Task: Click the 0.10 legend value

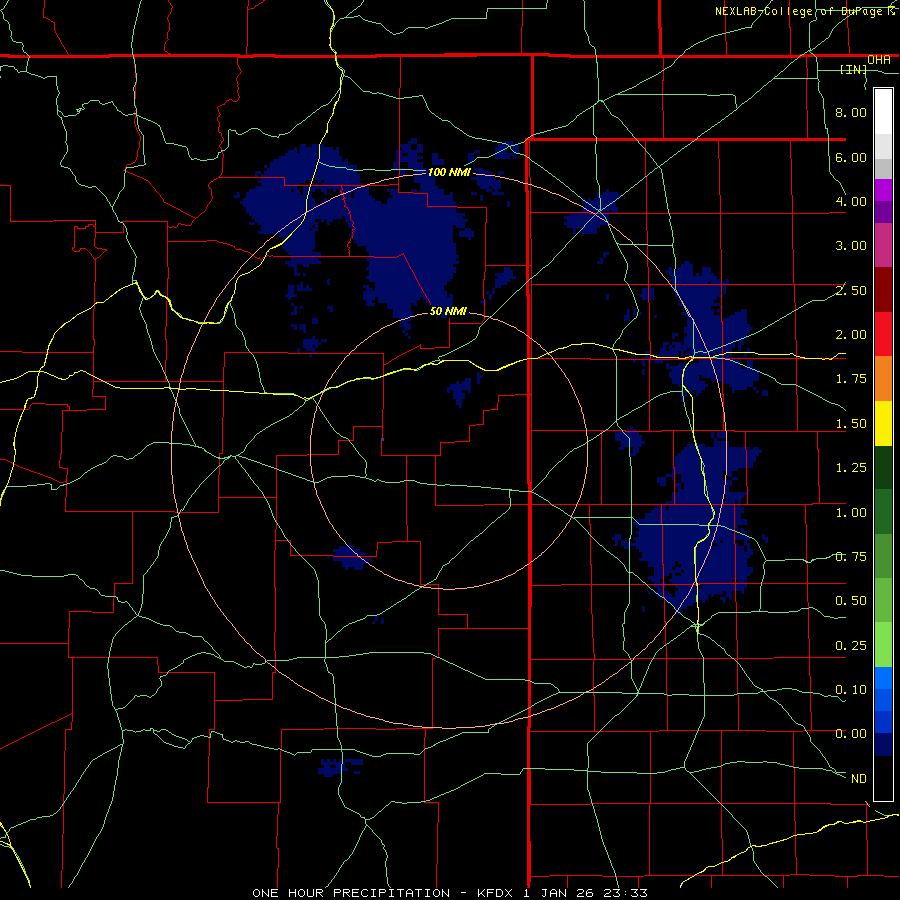Action: tap(851, 690)
